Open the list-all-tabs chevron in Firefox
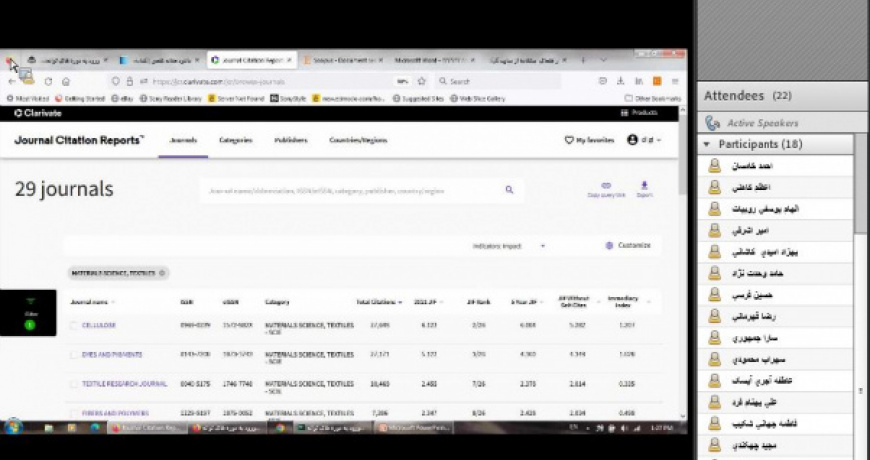Image resolution: width=870 pixels, height=460 pixels. tap(603, 60)
